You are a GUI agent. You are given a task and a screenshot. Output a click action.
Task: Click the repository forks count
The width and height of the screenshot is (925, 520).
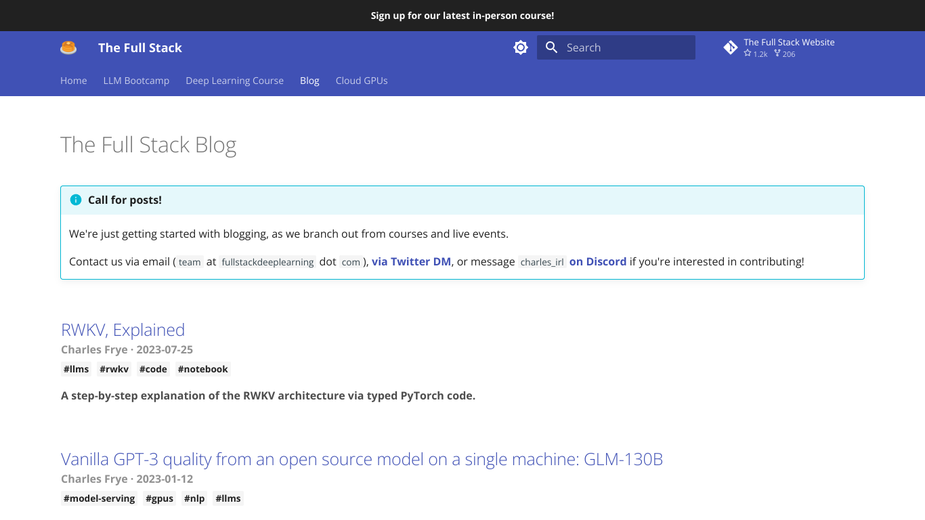(x=785, y=54)
